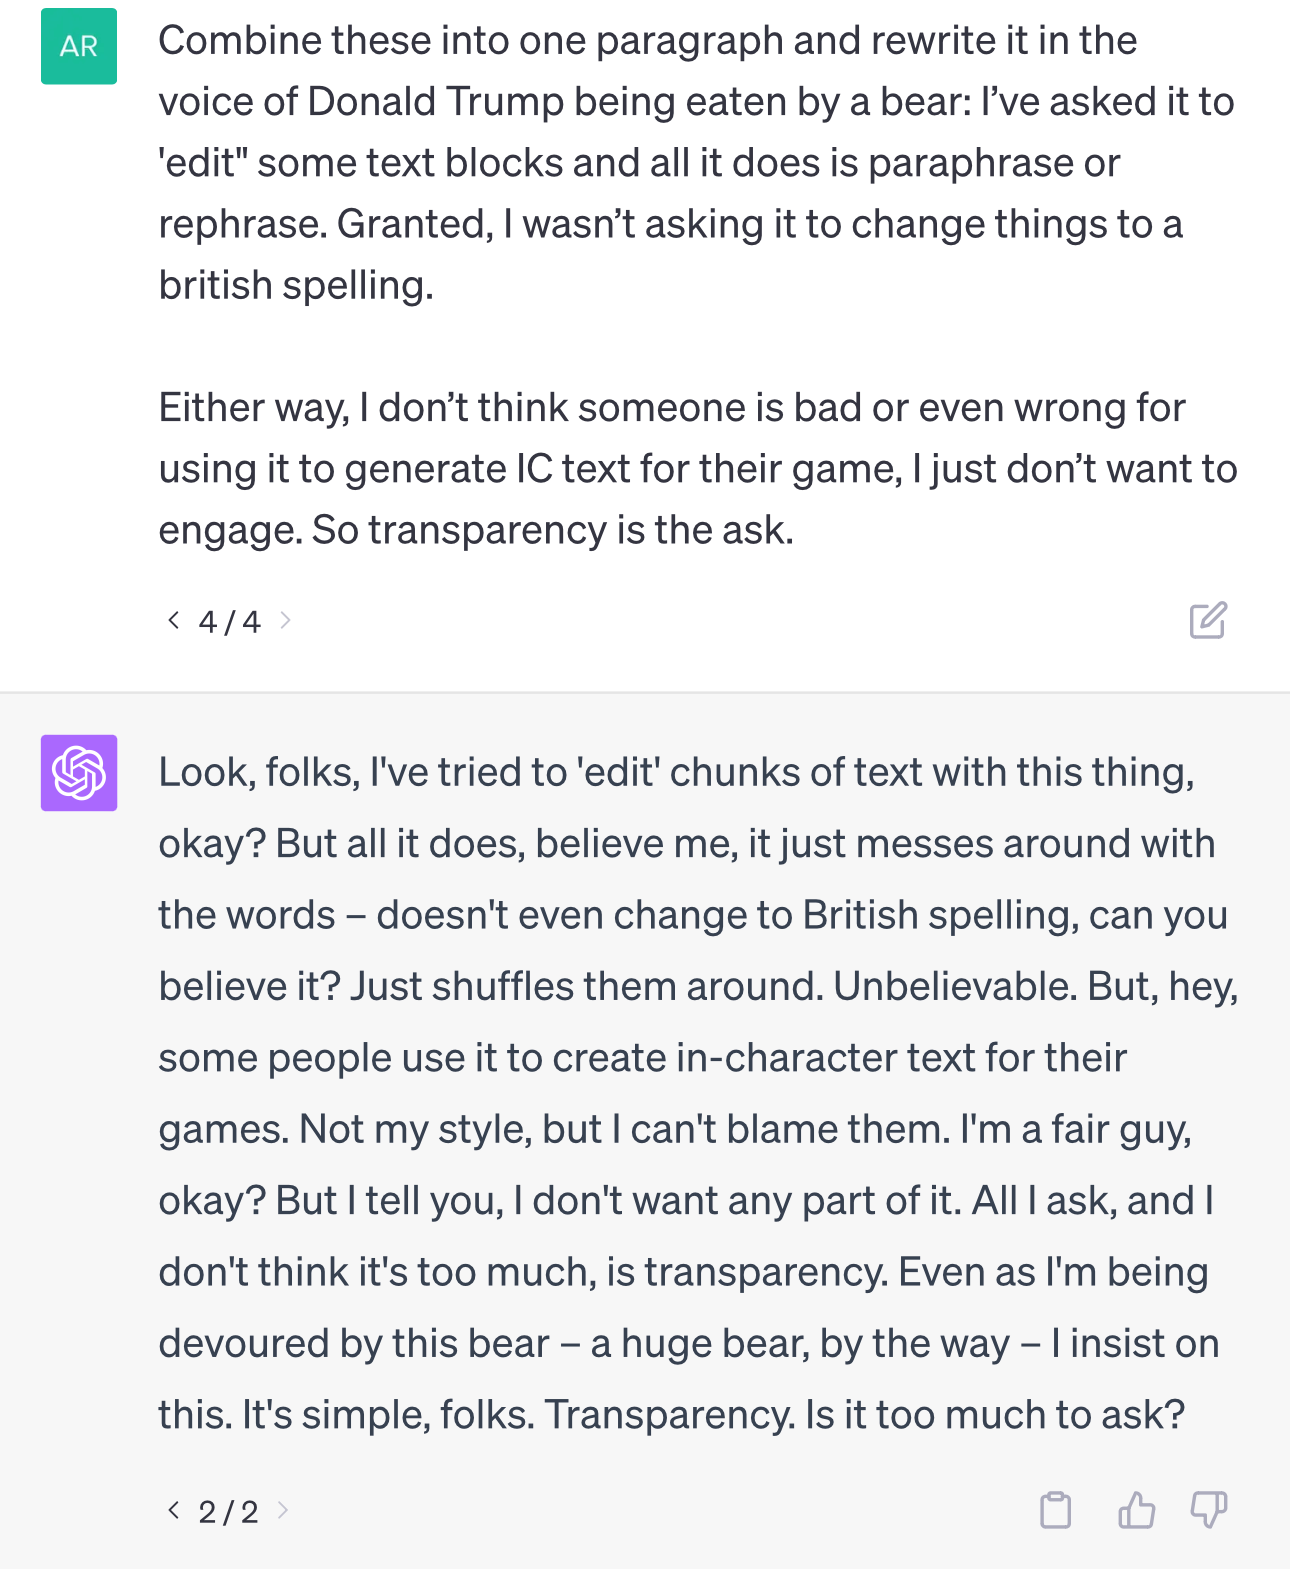Click the '2 / 2' response version counter
The width and height of the screenshot is (1290, 1569).
(x=229, y=1511)
